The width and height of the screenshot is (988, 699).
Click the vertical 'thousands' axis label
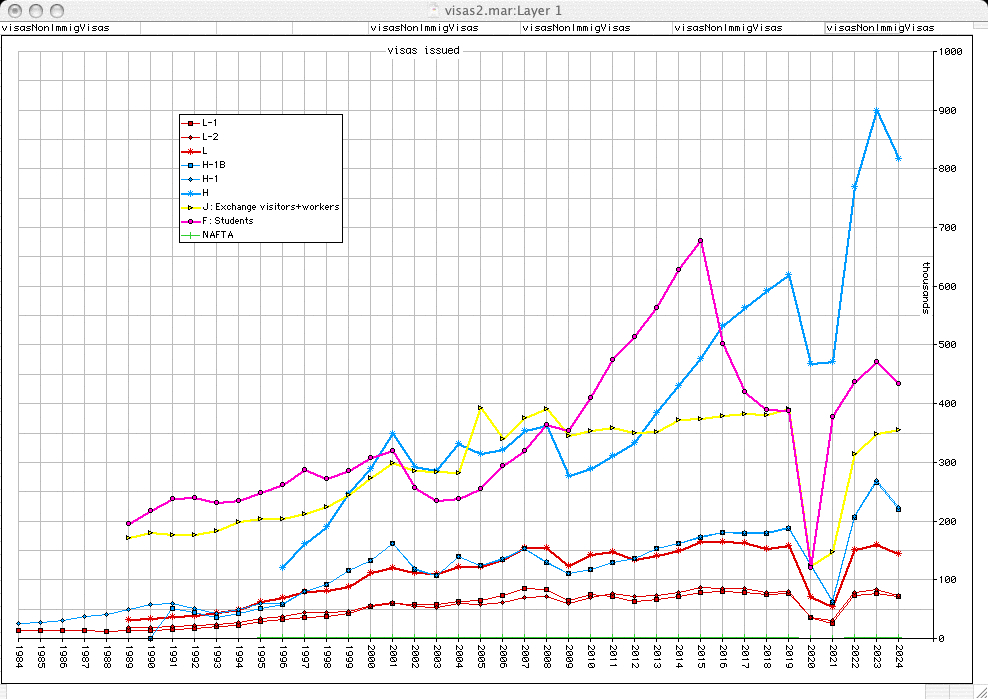pos(926,288)
